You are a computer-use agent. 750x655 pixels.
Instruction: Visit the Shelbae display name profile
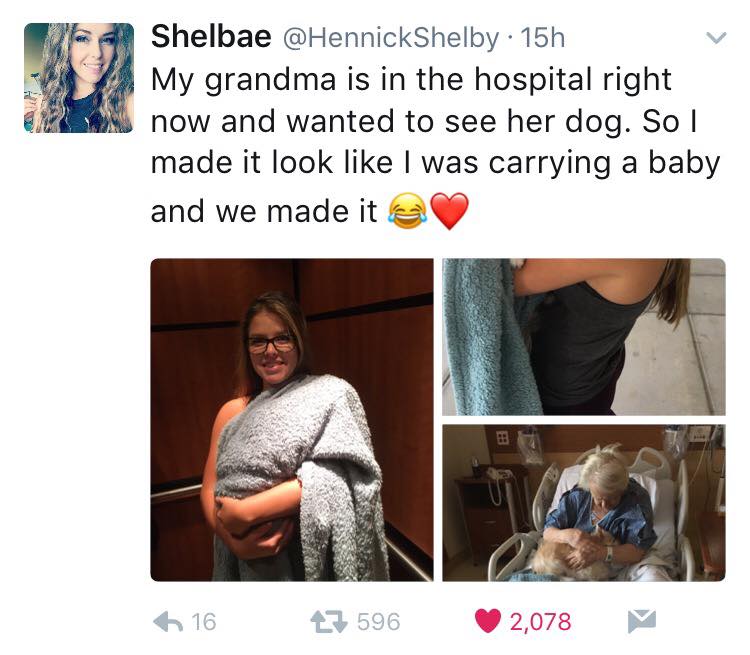(211, 36)
